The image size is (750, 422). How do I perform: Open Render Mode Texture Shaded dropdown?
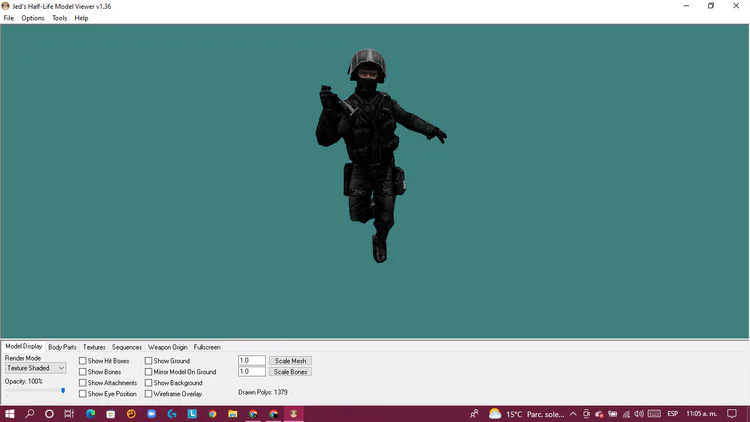point(35,368)
